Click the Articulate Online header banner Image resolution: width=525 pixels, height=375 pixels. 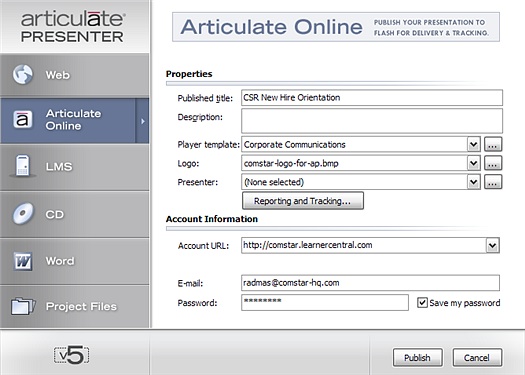336,27
